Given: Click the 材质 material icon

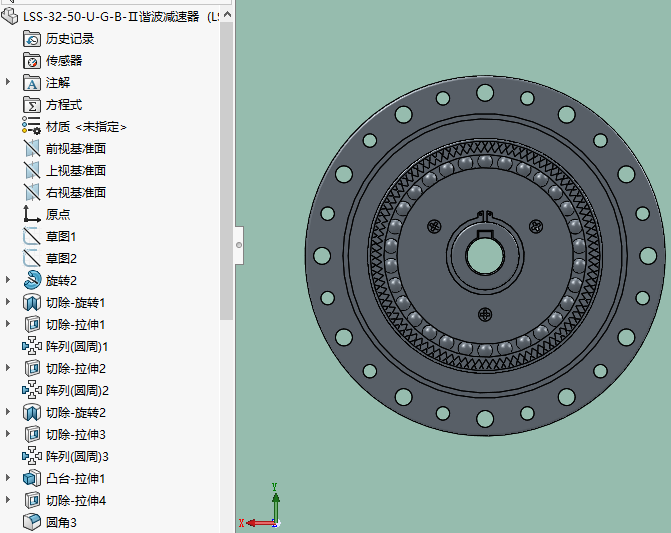Looking at the screenshot, I should point(31,126).
